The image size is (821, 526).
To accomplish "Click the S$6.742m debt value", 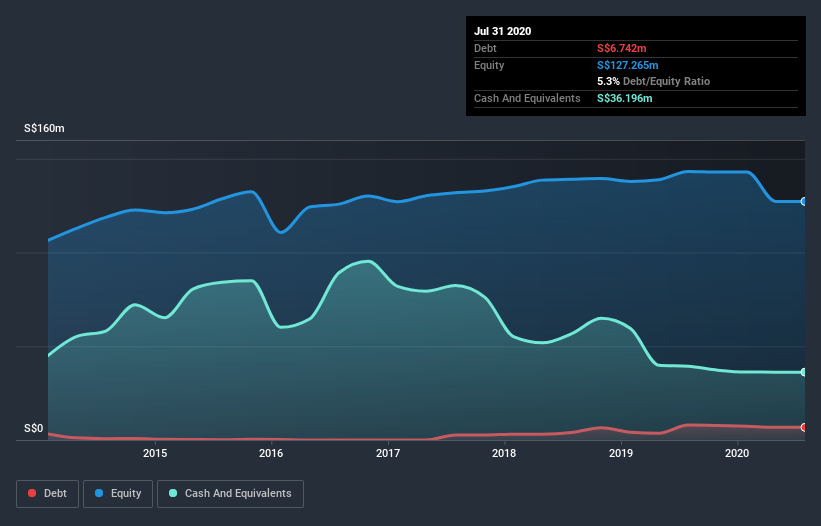I will pos(622,48).
